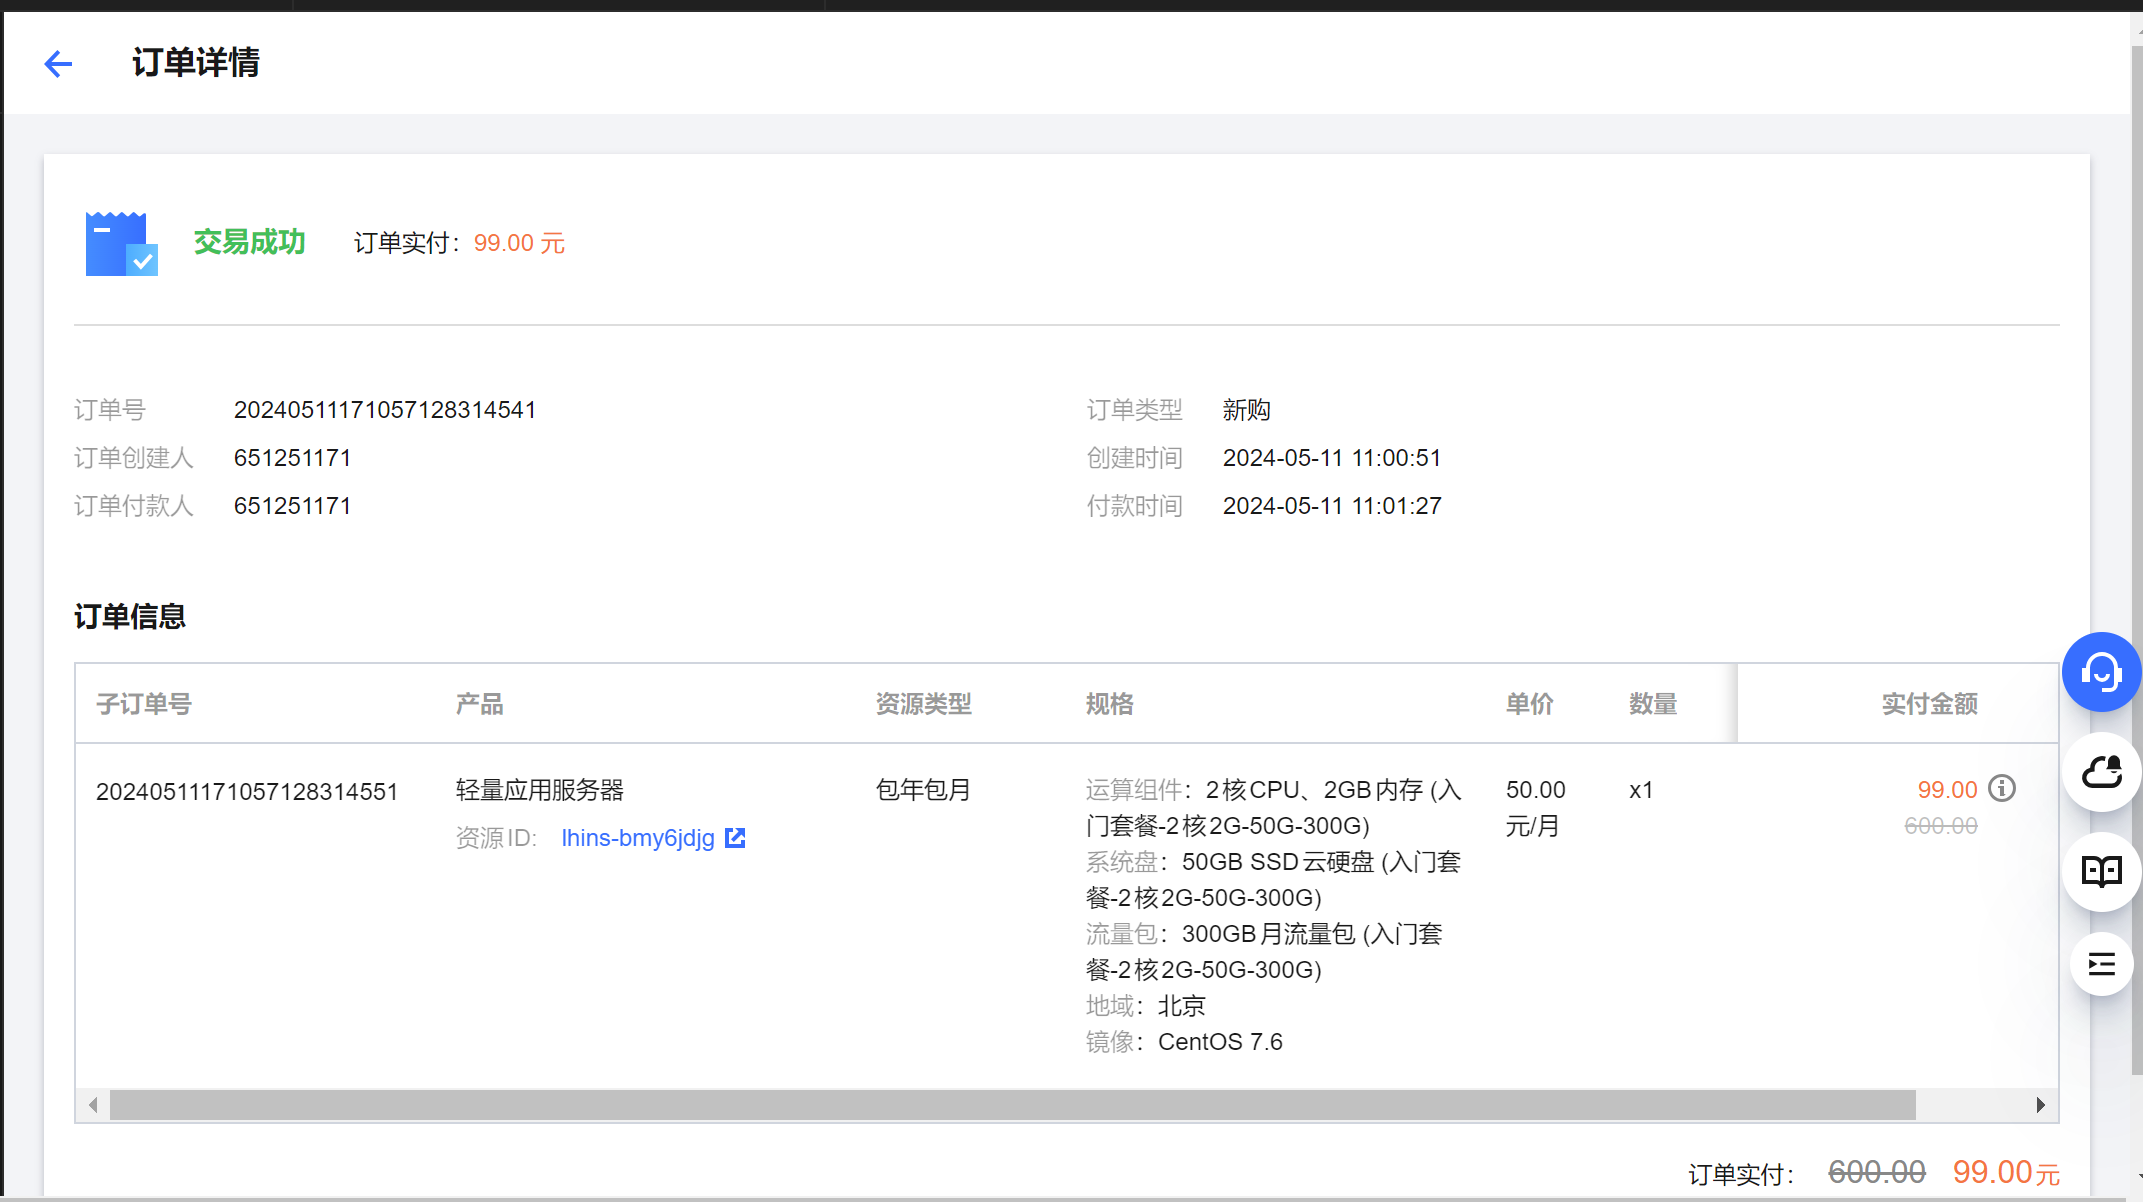The image size is (2143, 1202).
Task: Click the collapse sidebar menu icon
Action: 2101,964
